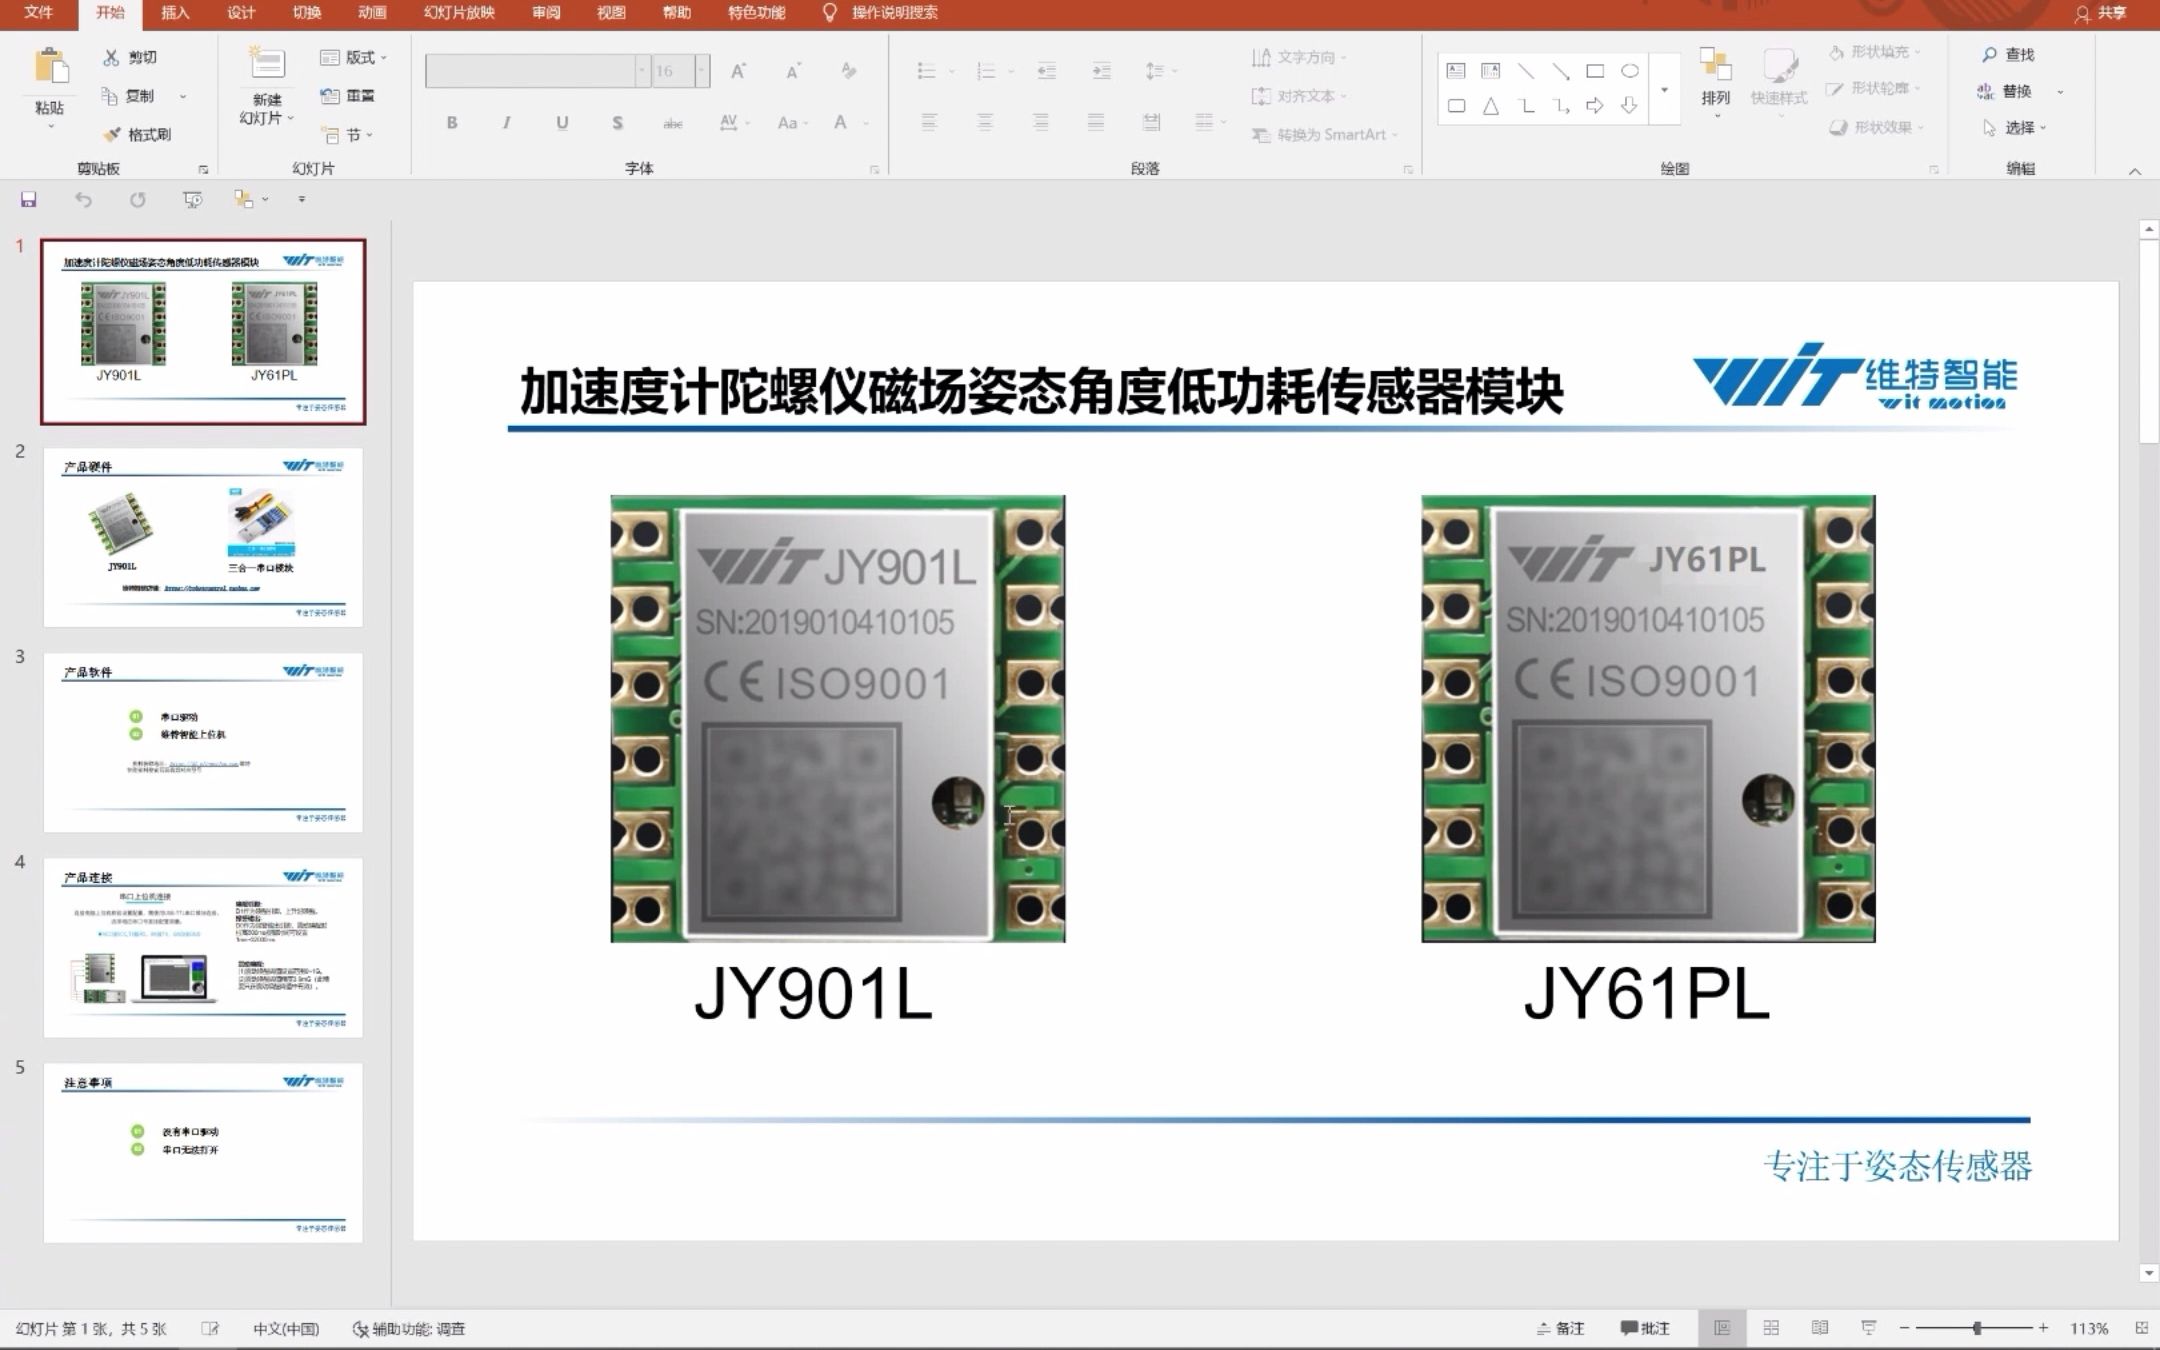Click the 格式刷 format painter icon

click(111, 134)
